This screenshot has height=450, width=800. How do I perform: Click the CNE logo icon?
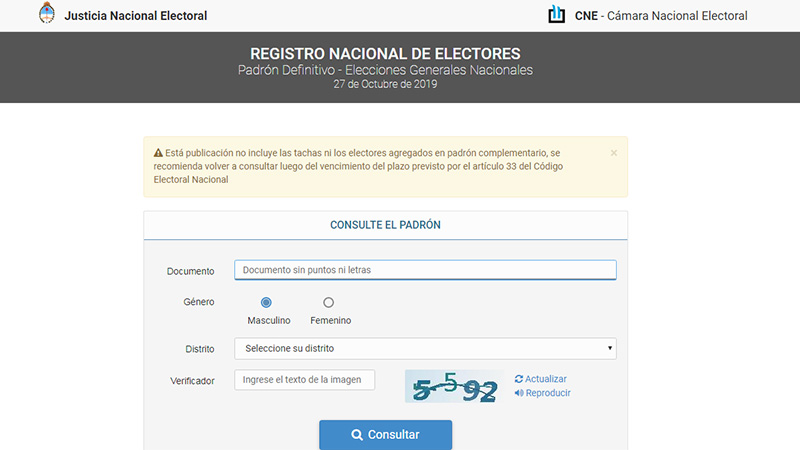557,14
